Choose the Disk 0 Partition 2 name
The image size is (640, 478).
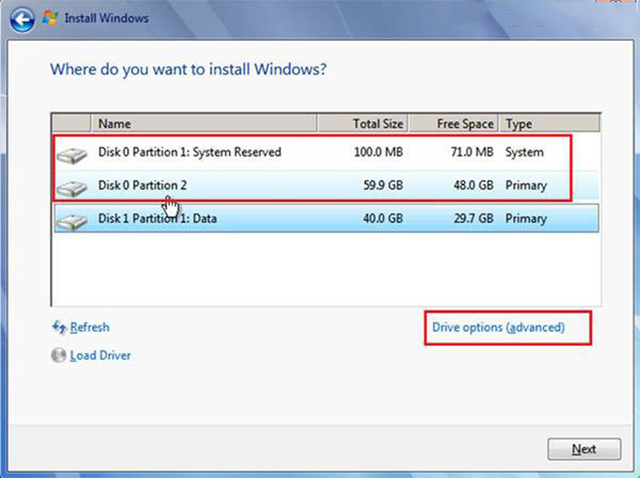point(143,185)
